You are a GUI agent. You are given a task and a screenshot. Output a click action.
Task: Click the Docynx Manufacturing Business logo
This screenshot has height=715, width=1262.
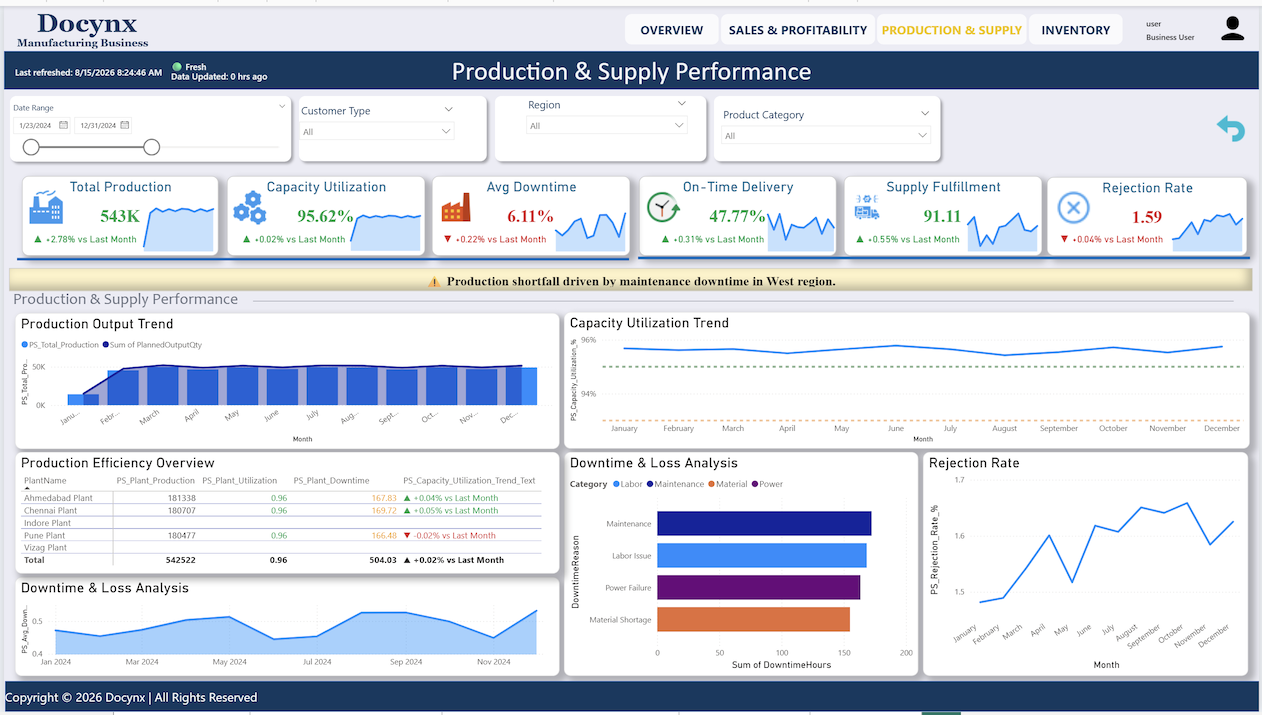[83, 30]
